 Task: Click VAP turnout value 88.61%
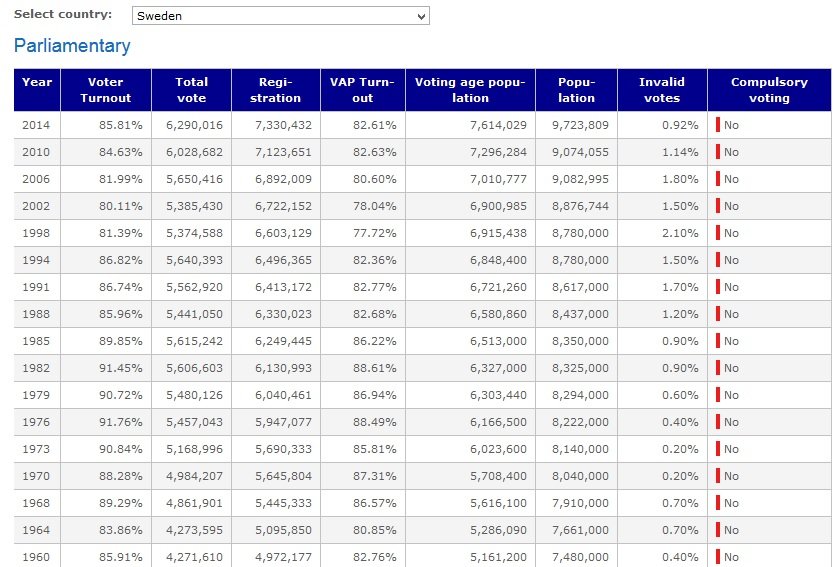point(374,368)
